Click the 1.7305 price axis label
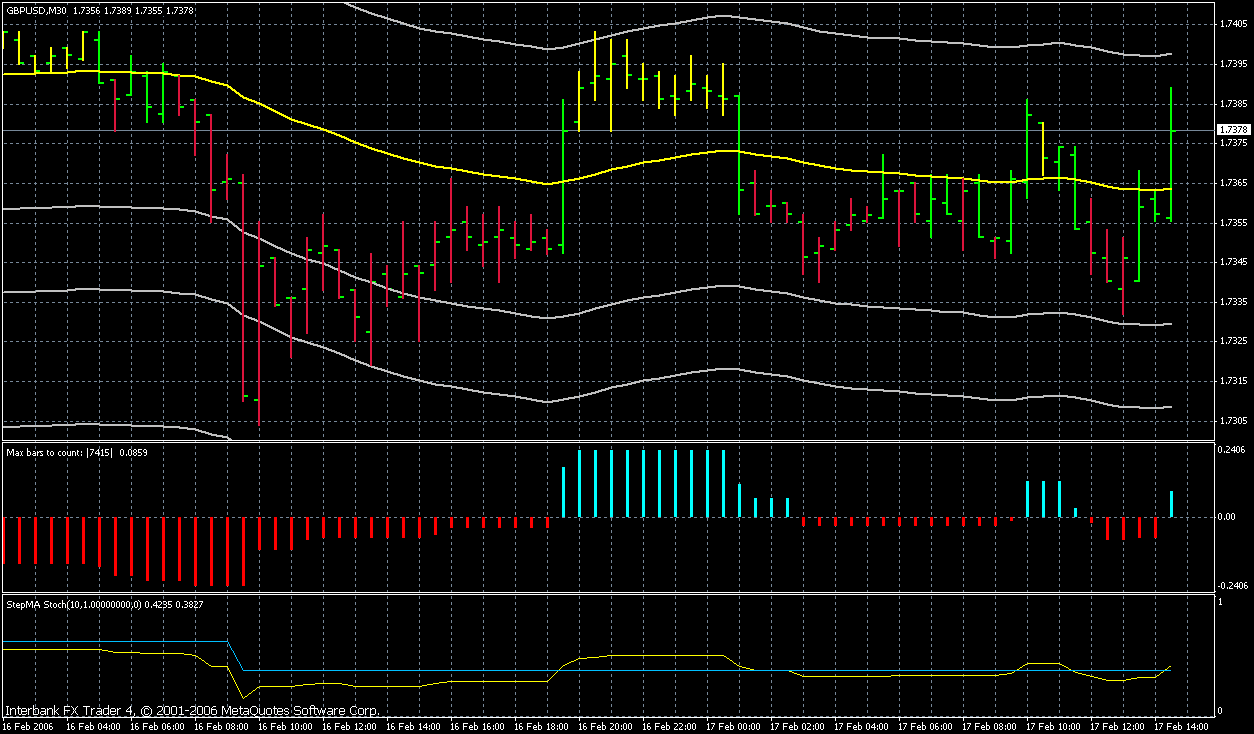 (x=1233, y=421)
